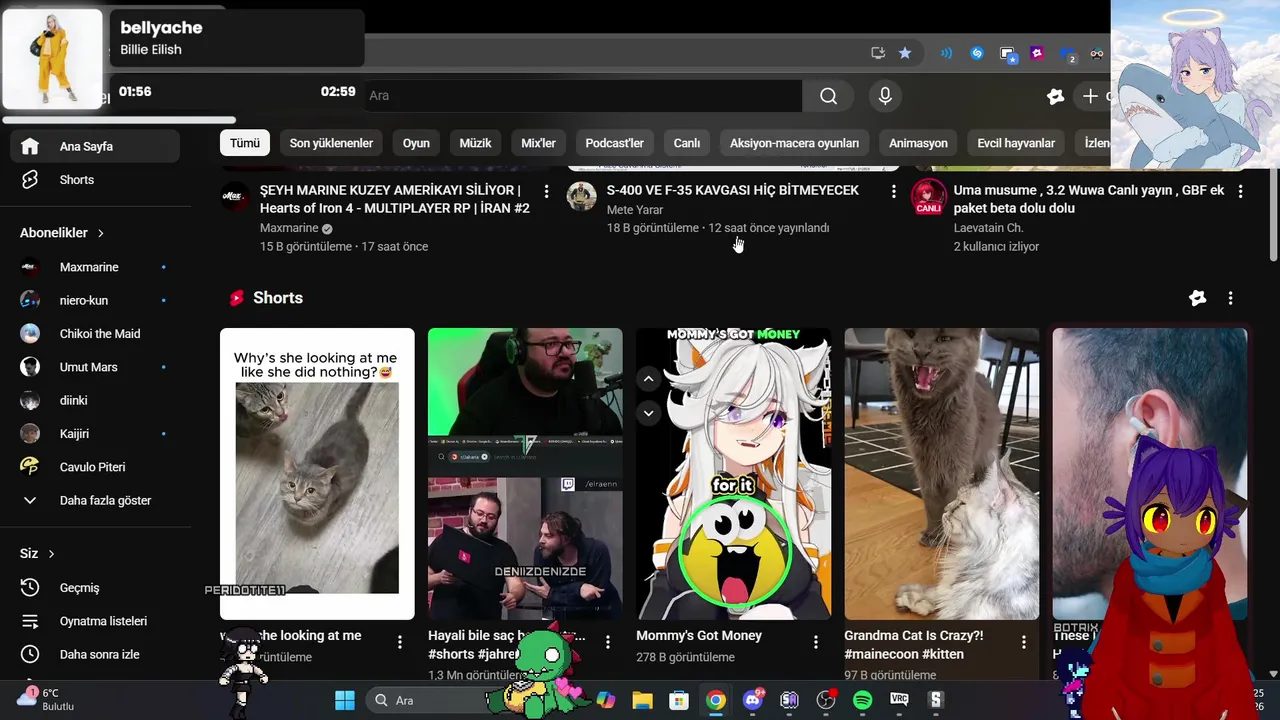Click Mete Yarar channel avatar
The image size is (1280, 720).
tap(581, 196)
